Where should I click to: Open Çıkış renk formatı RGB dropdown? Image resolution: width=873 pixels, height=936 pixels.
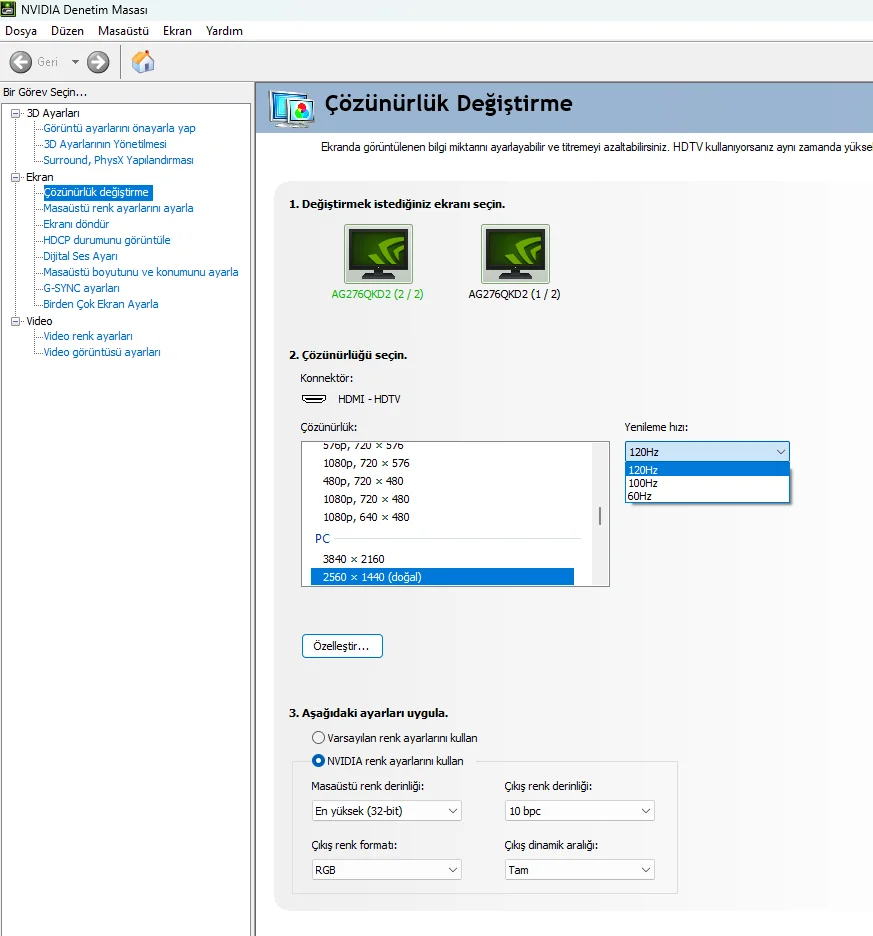point(386,870)
